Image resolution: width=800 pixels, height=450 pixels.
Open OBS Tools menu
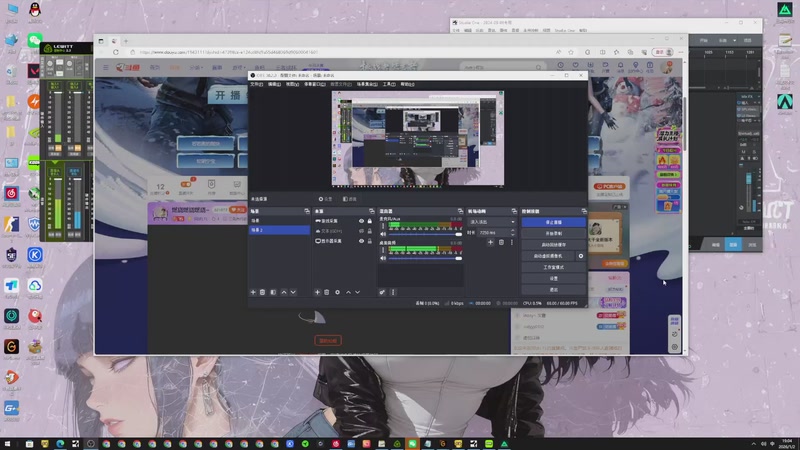point(389,84)
